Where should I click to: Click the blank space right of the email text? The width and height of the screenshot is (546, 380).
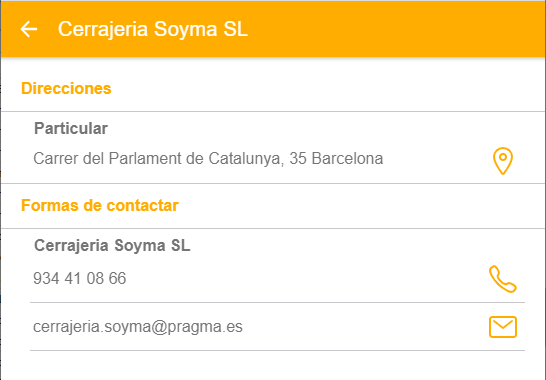366,327
